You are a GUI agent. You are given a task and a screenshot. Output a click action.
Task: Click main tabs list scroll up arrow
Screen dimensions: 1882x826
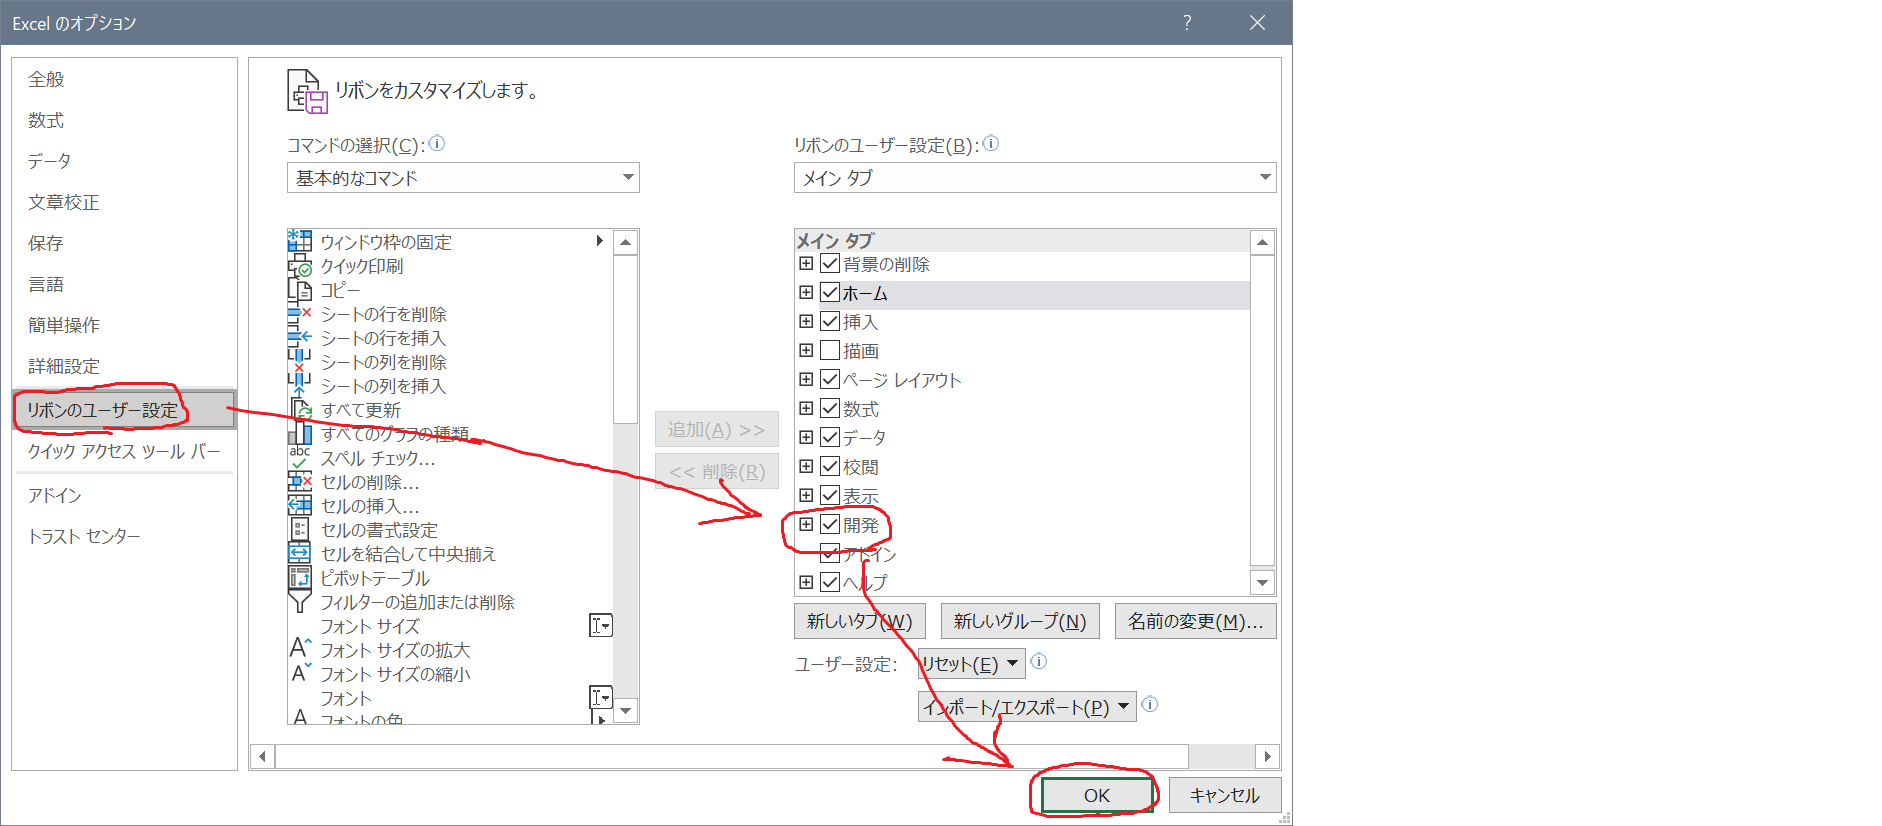[x=1262, y=242]
